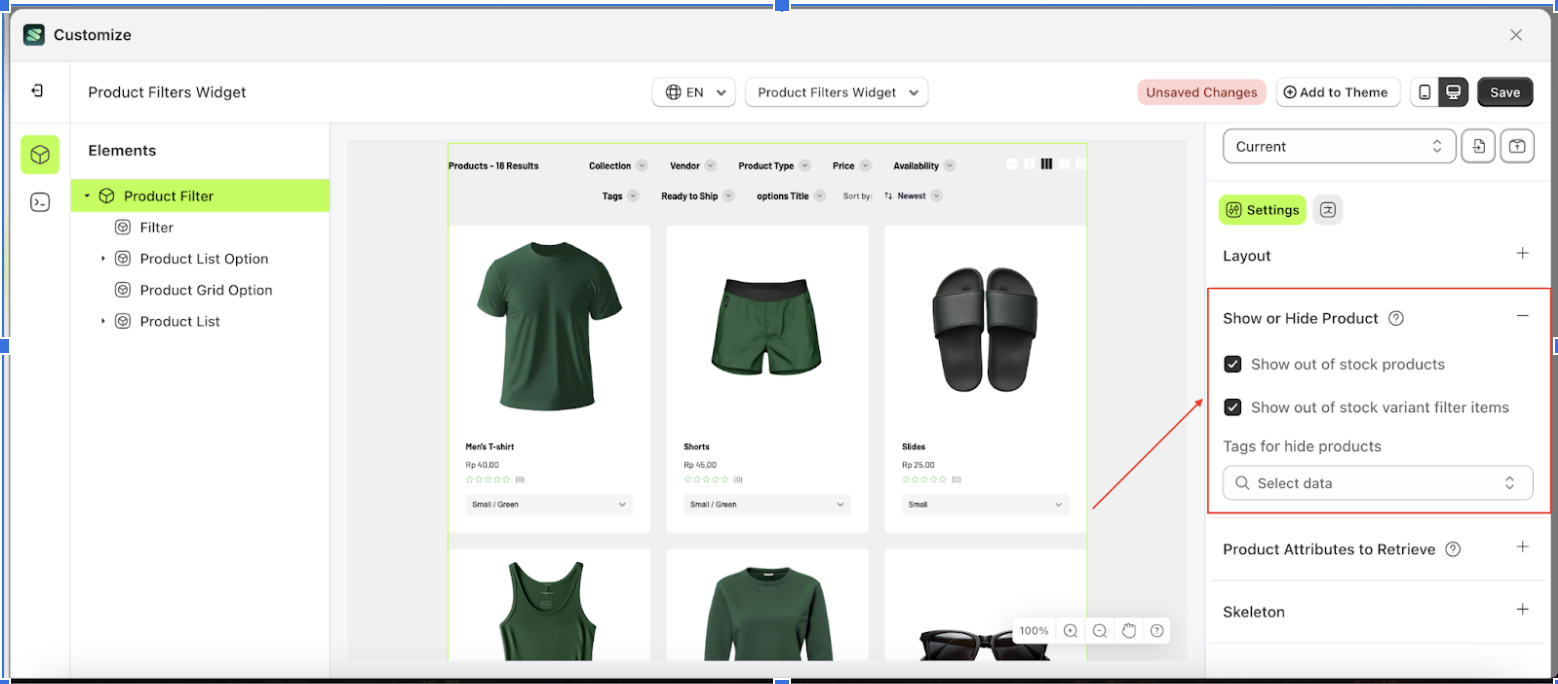Select the hand pan tool
Screen dimensions: 1558x684
tap(1128, 631)
